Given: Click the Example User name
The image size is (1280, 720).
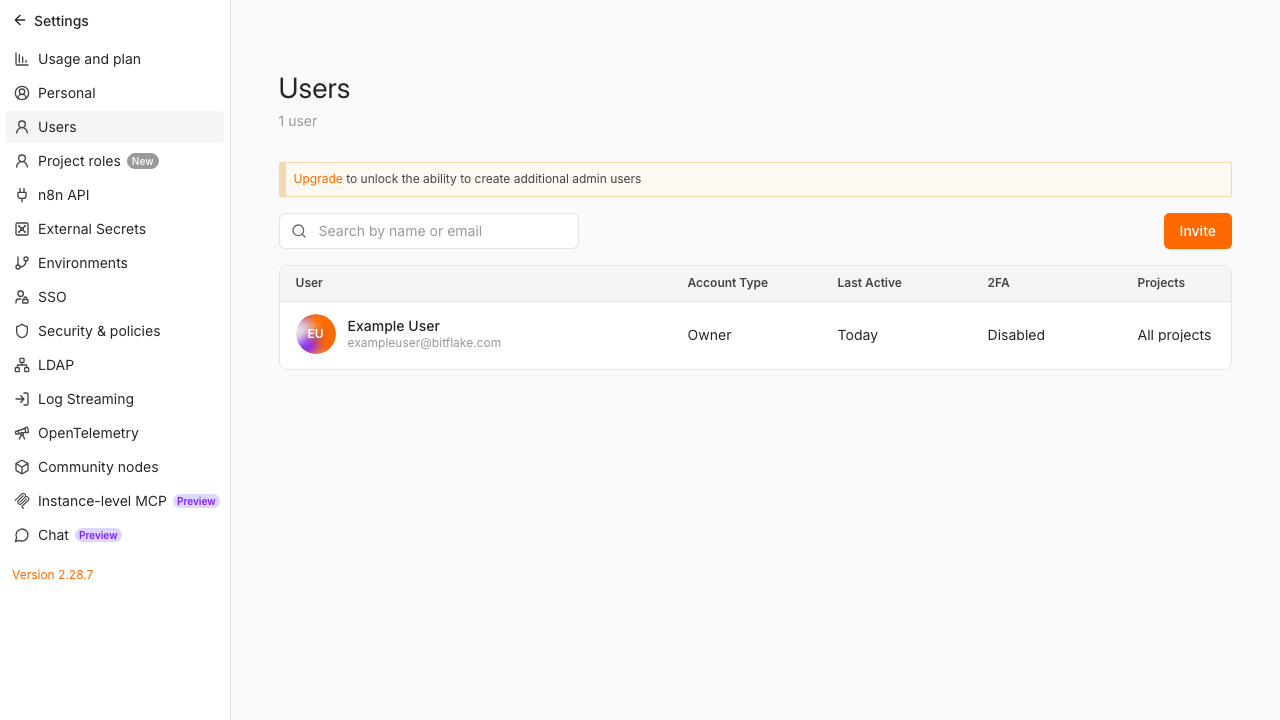Looking at the screenshot, I should point(393,326).
